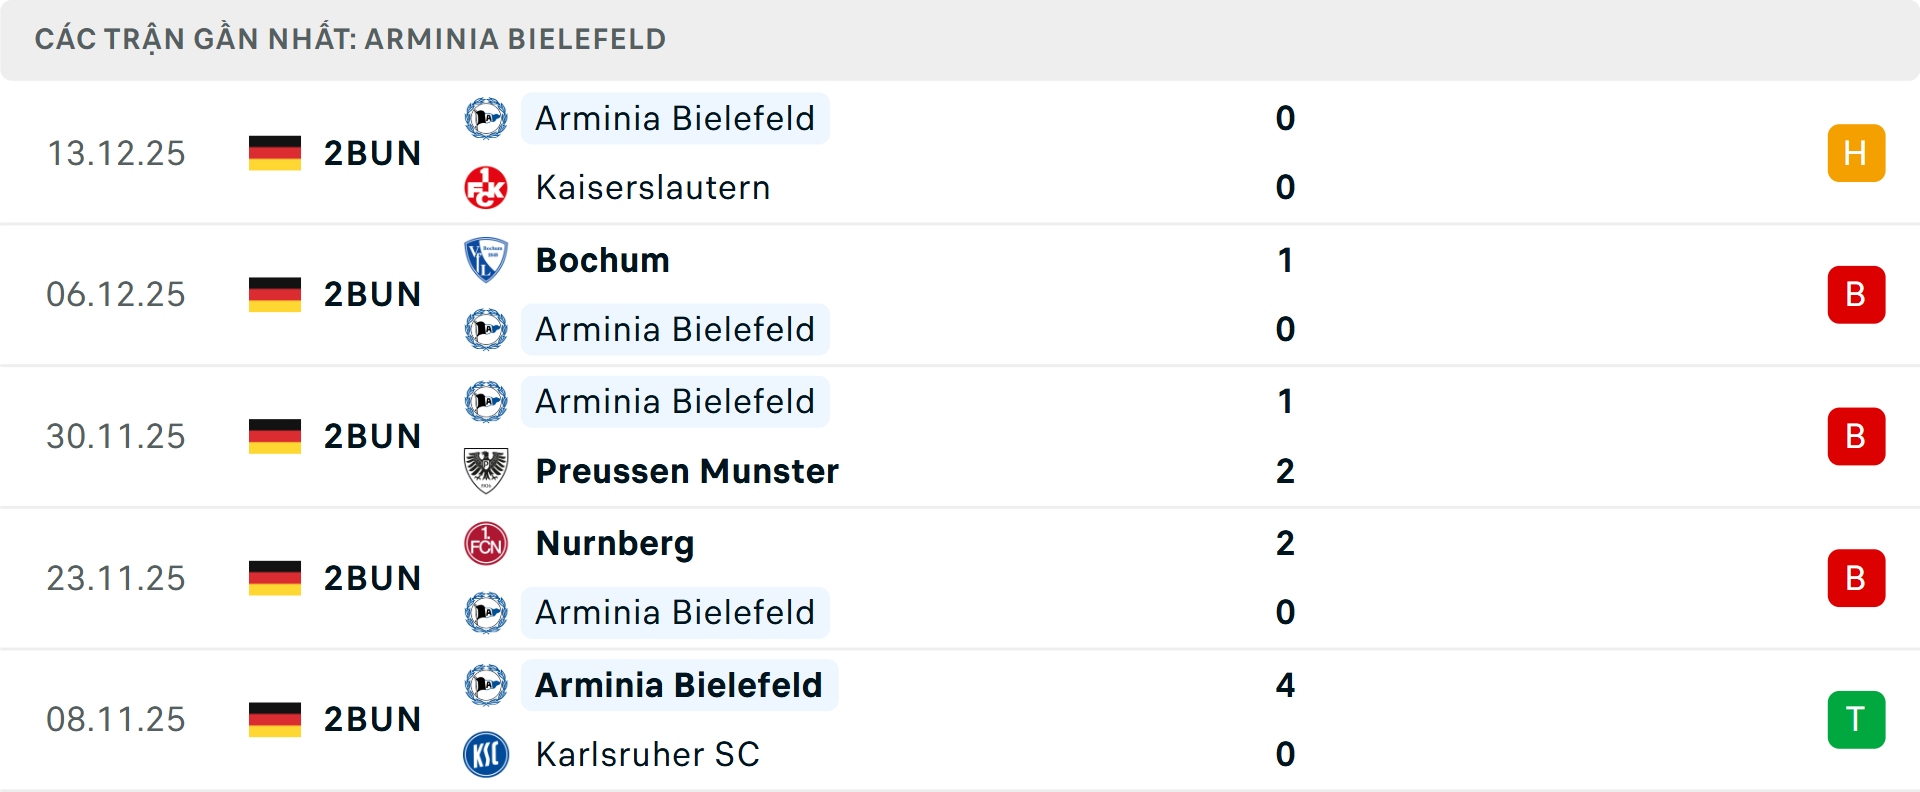Click the green T win badge
The height and width of the screenshot is (792, 1920).
point(1856,719)
